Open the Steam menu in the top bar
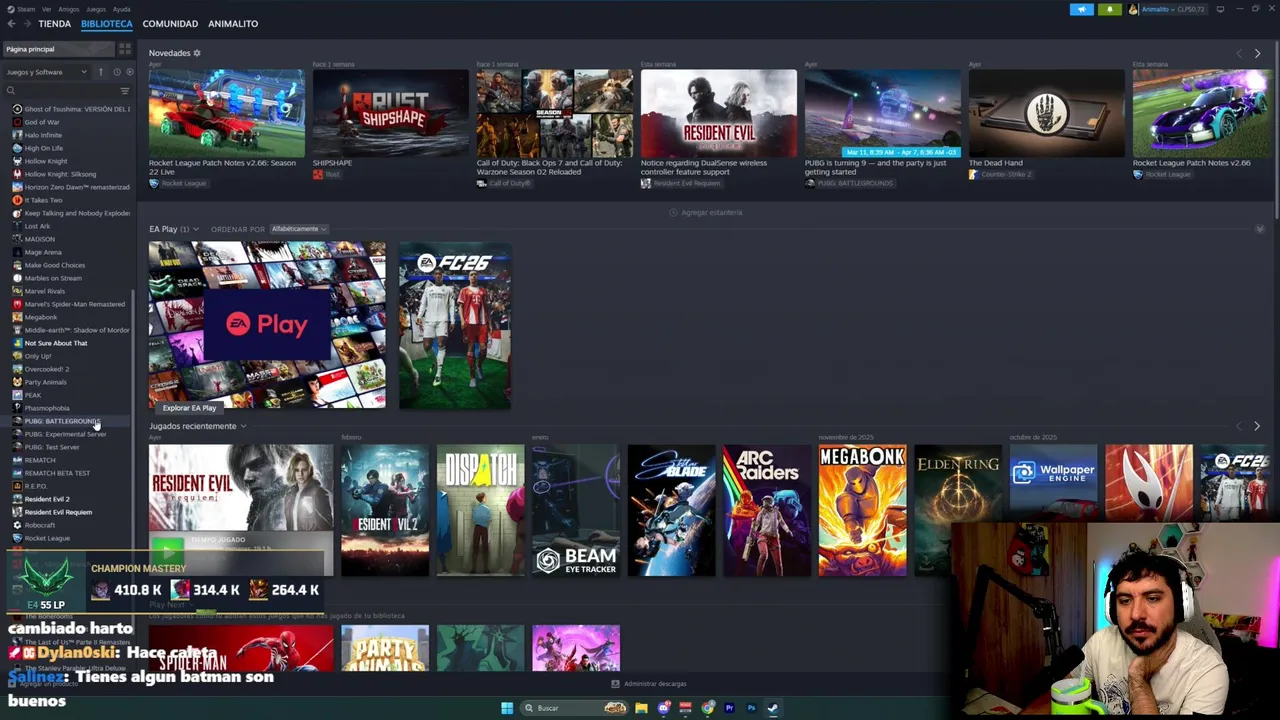Image resolution: width=1280 pixels, height=720 pixels. [24, 9]
